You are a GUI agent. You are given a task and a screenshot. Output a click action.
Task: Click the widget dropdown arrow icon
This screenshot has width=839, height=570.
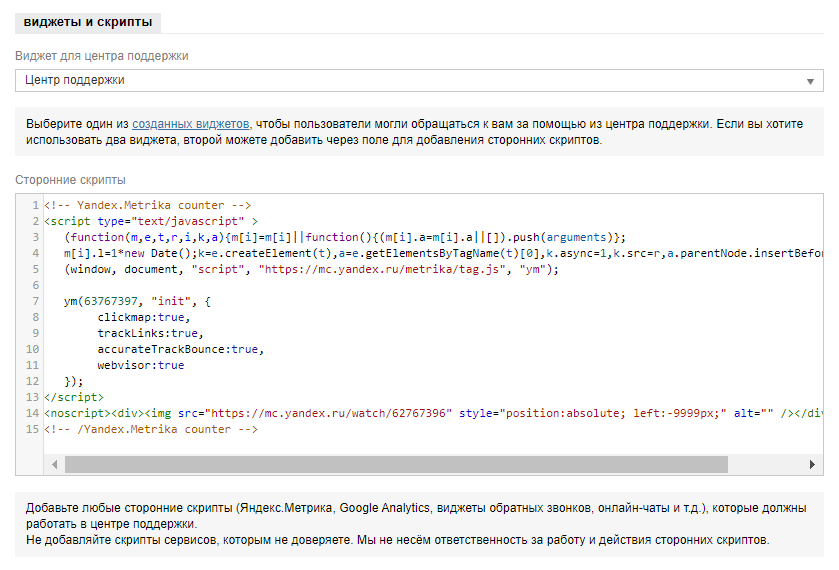pos(810,81)
